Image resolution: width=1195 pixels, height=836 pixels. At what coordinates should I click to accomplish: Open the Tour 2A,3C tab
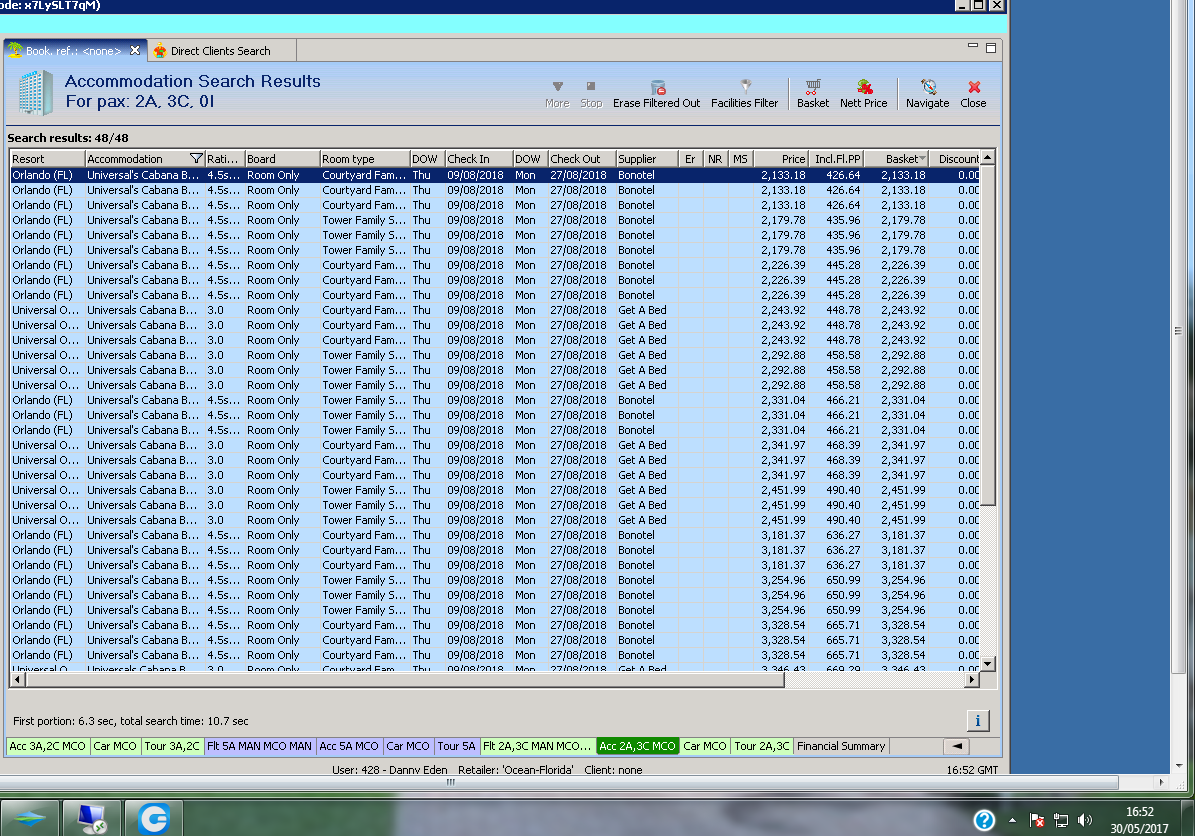[762, 746]
